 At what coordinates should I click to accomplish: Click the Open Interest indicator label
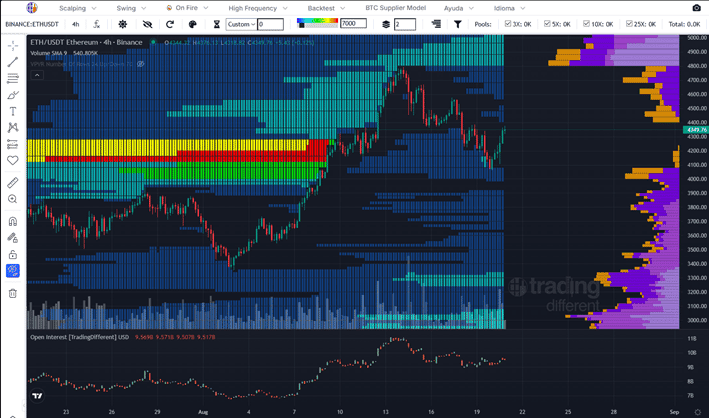pyautogui.click(x=80, y=337)
